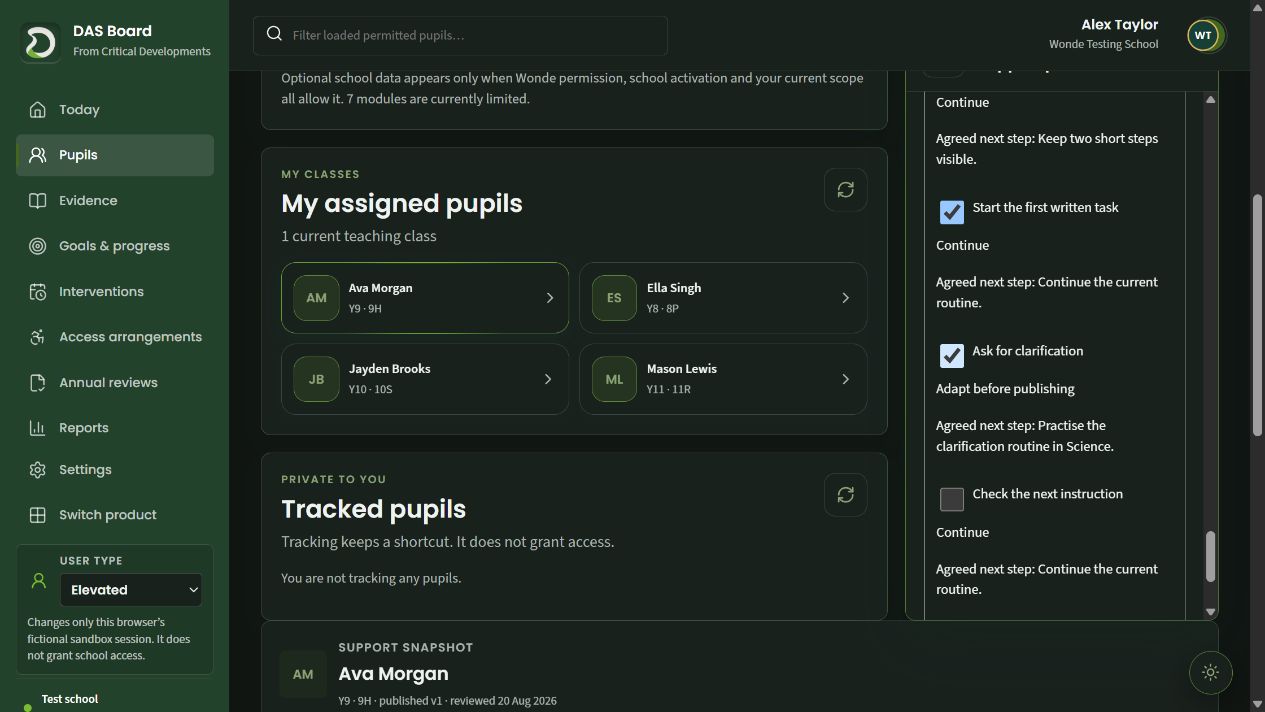1265x712 pixels.
Task: Open the Evidence section
Action: tap(115, 201)
